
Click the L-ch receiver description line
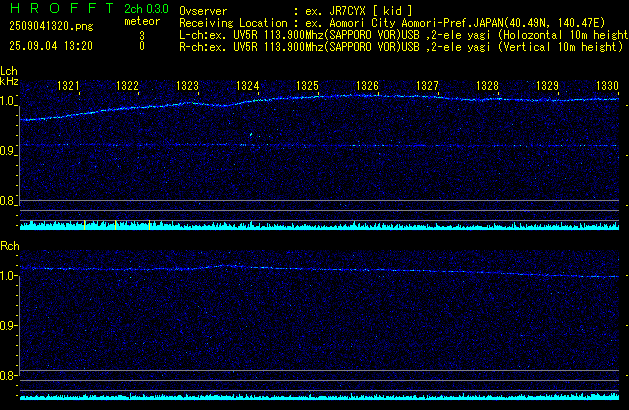(404, 35)
